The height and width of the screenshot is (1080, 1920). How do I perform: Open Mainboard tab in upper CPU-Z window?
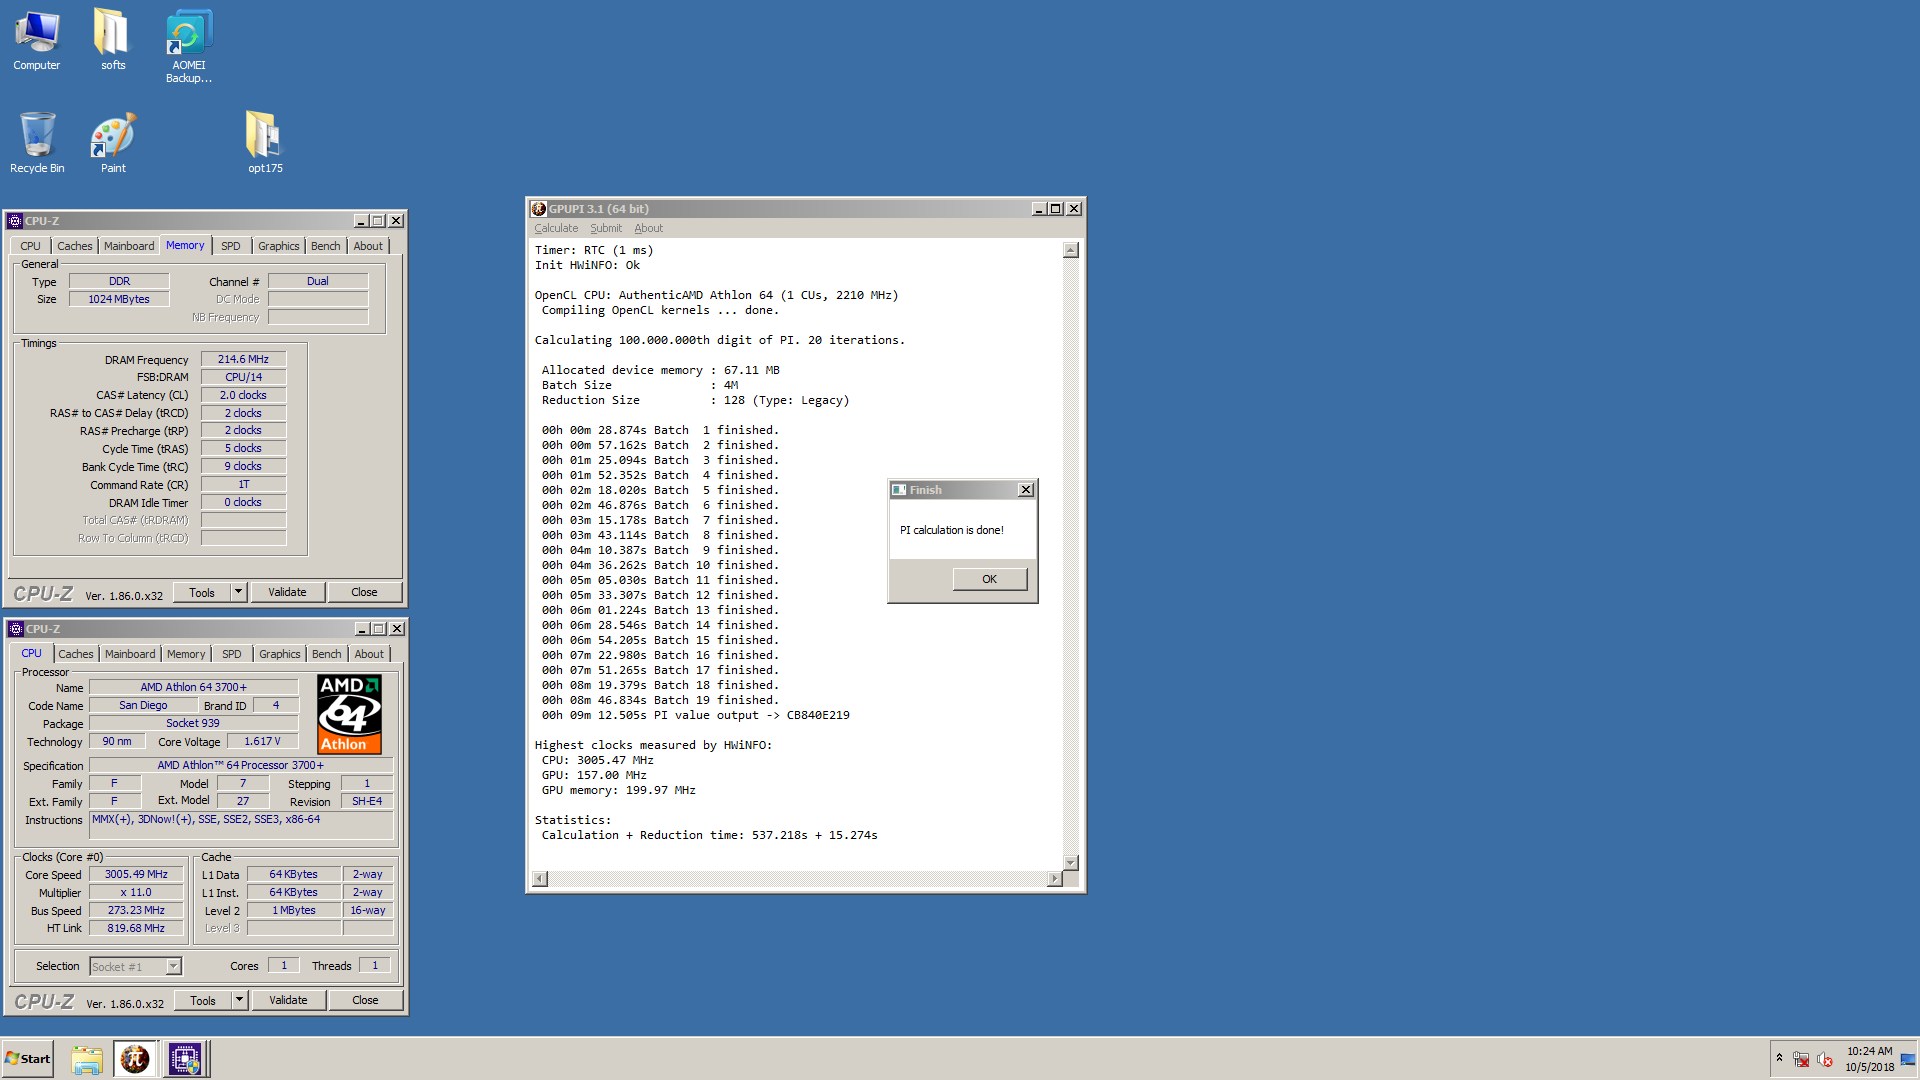click(129, 246)
